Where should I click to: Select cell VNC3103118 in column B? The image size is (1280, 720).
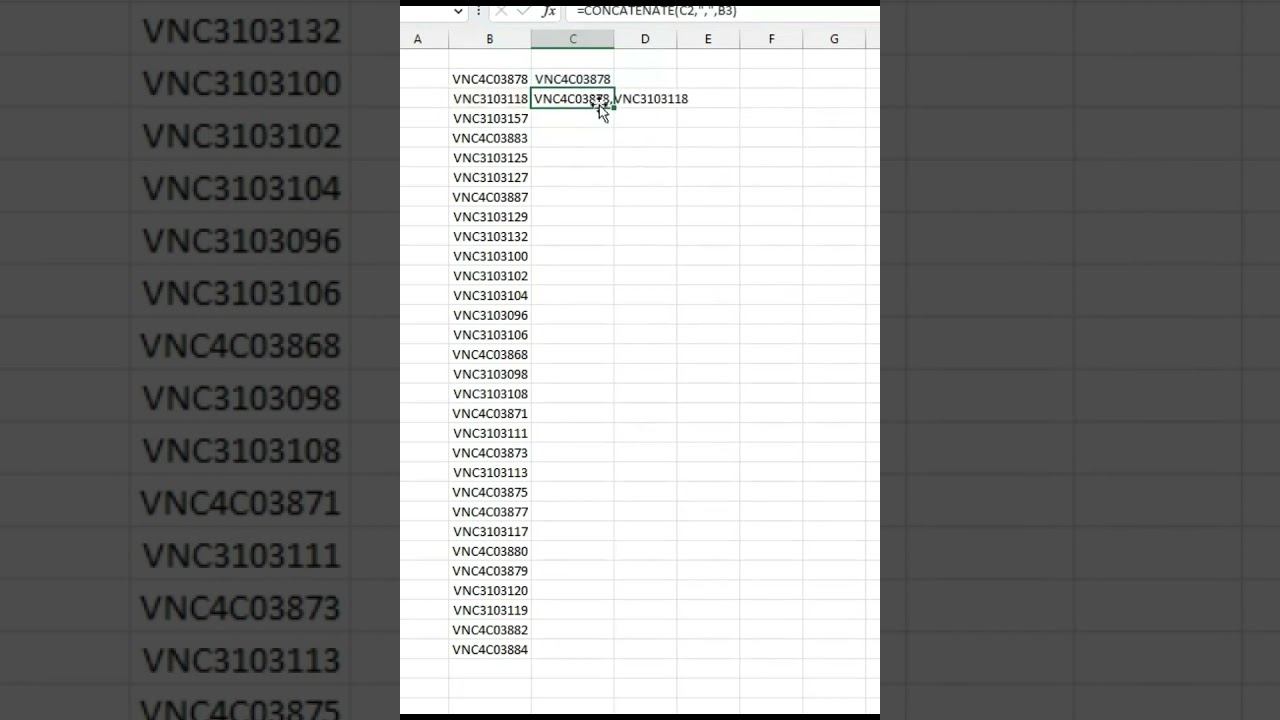click(x=490, y=99)
